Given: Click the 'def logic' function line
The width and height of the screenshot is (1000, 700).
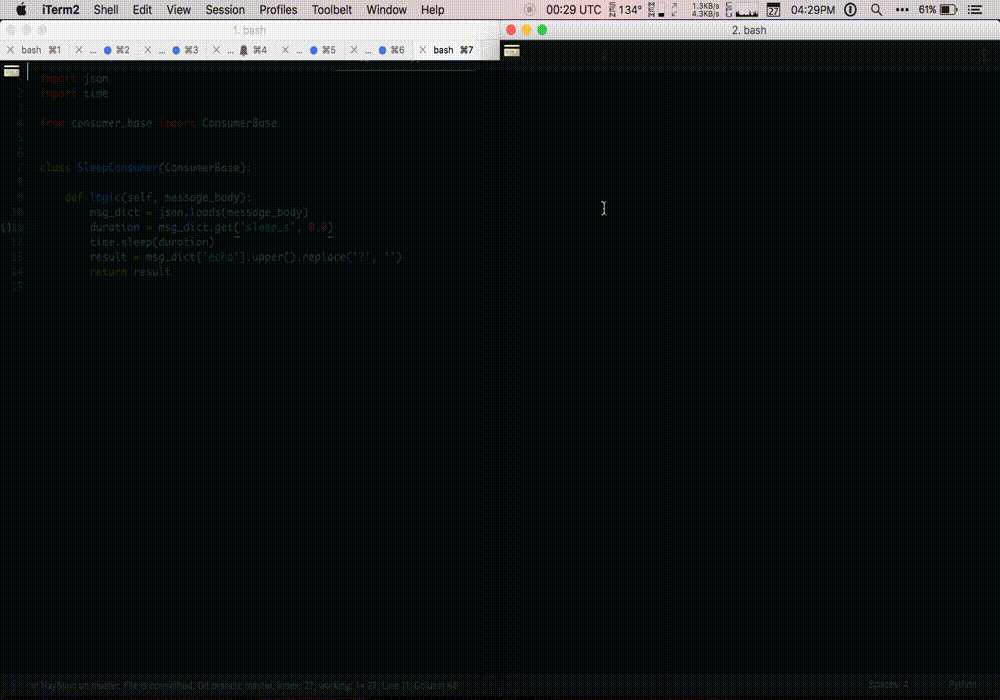Looking at the screenshot, I should pos(158,198).
